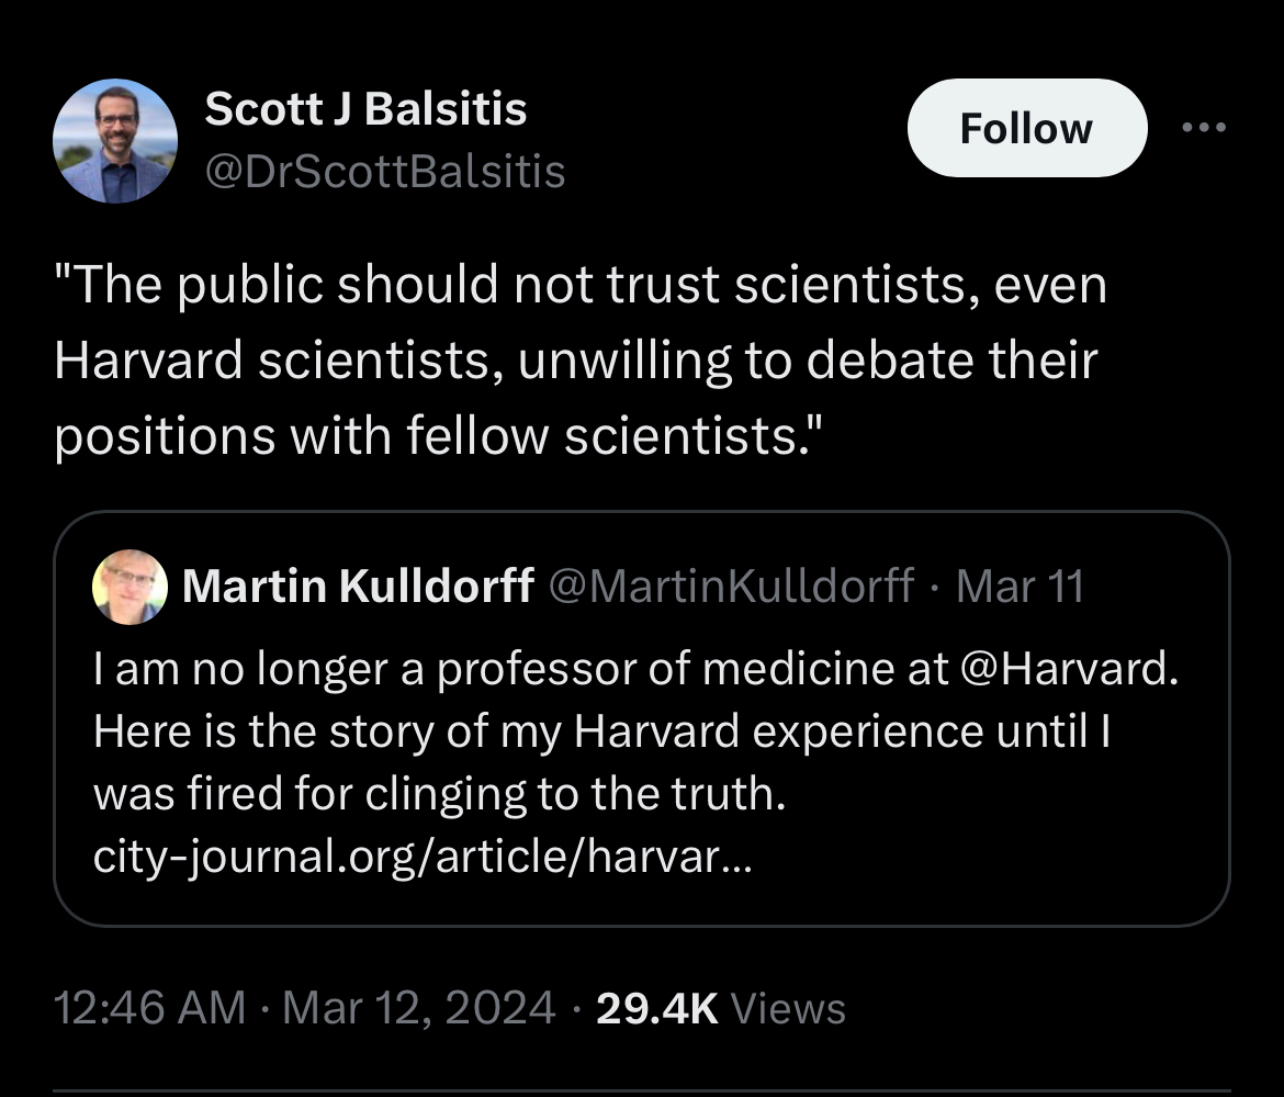Viewport: 1284px width, 1097px height.
Task: Click "The public should not trust scientists" line
Action: coord(580,285)
